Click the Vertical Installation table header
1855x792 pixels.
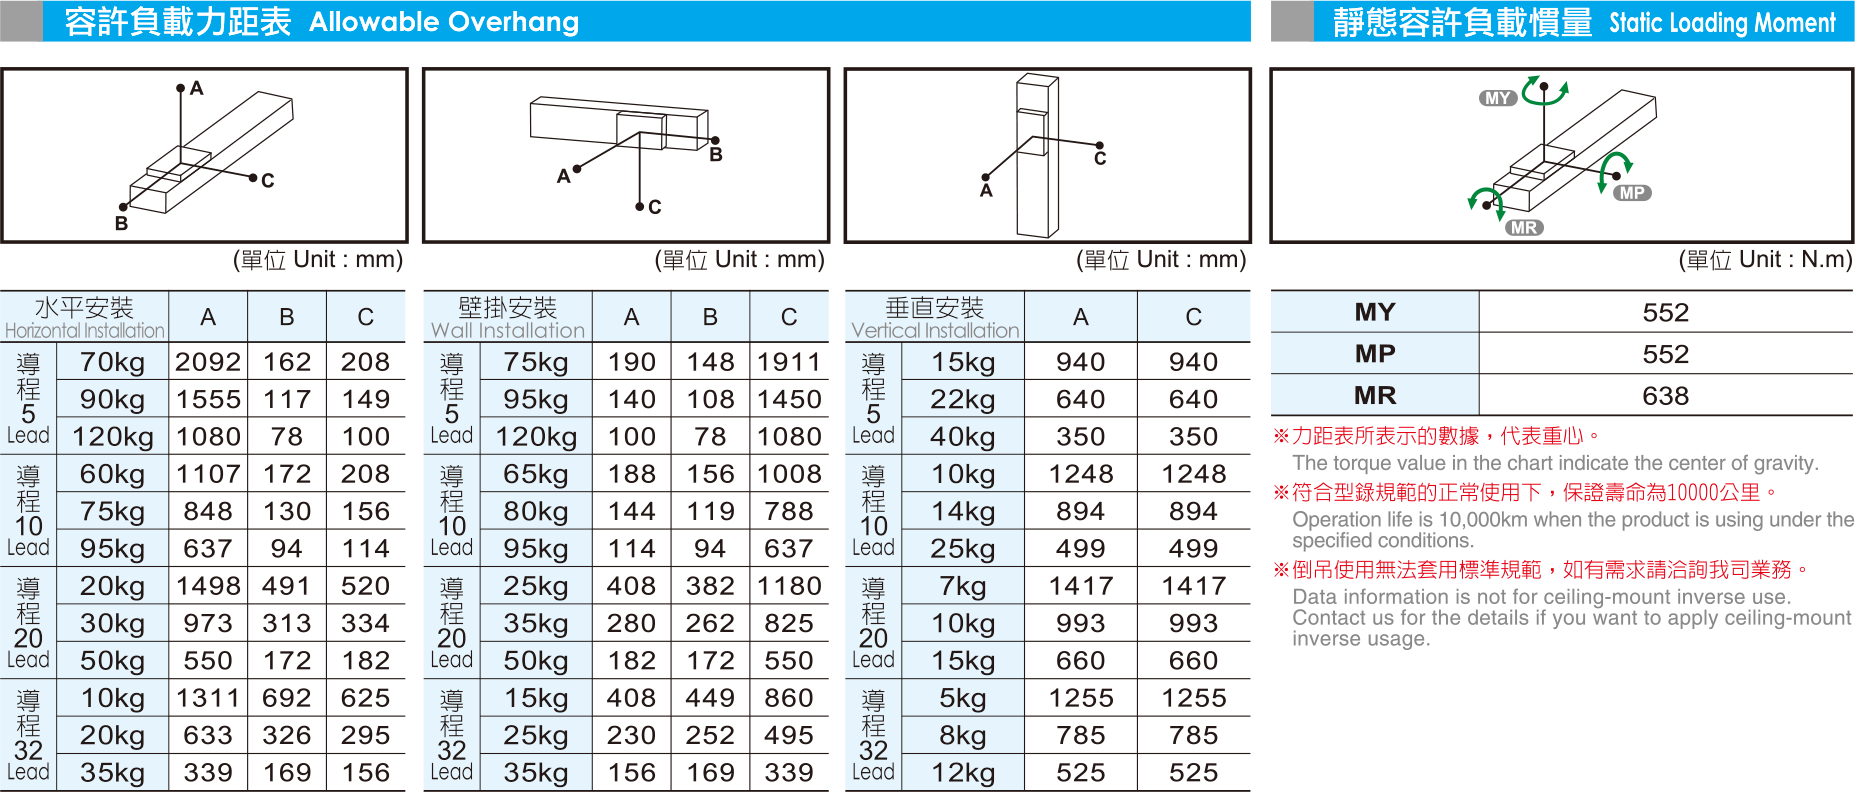pos(934,317)
